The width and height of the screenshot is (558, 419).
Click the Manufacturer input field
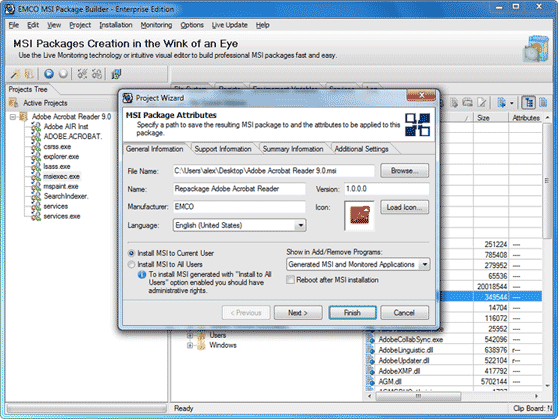(x=239, y=207)
